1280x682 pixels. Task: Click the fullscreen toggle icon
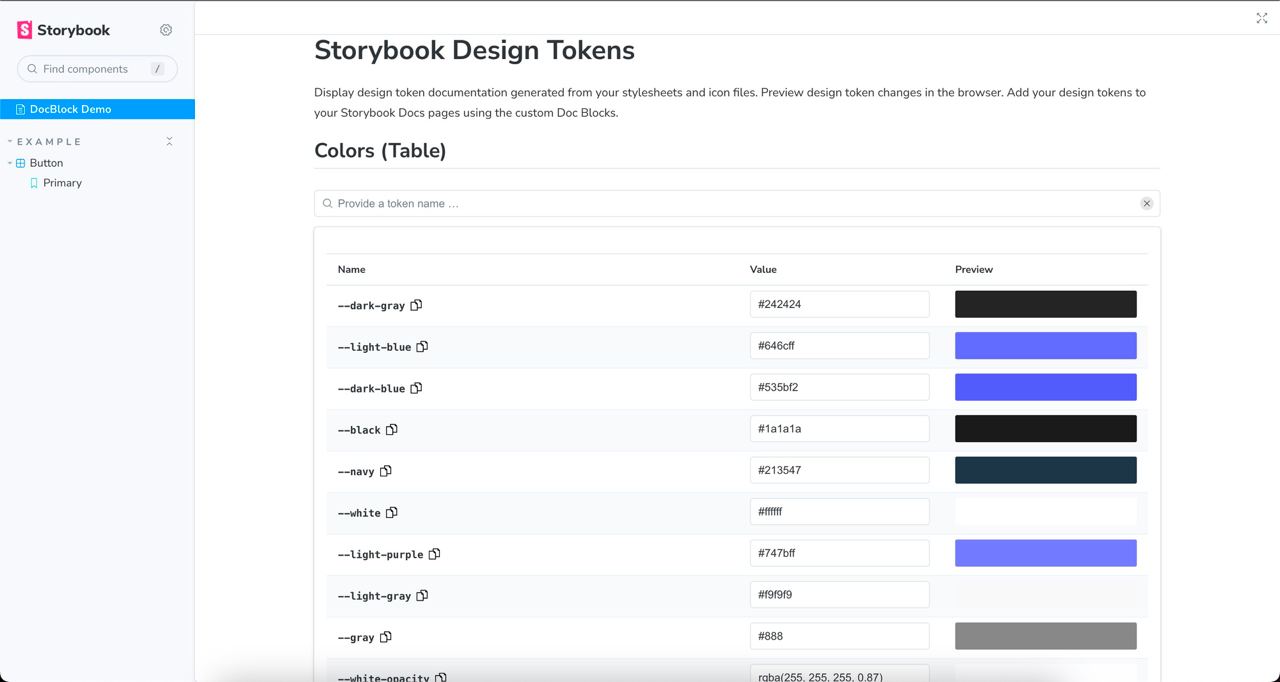pos(1262,18)
